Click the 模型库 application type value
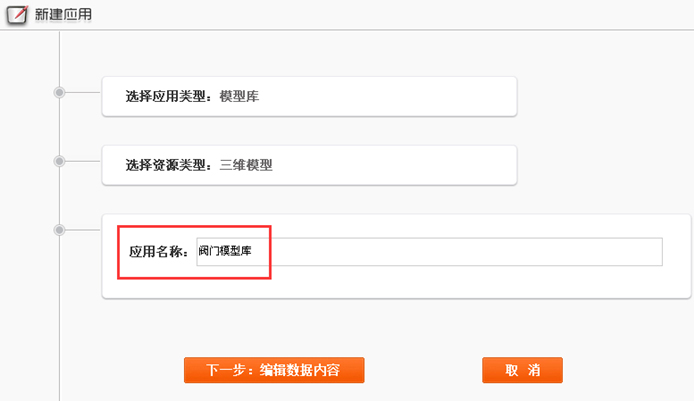Screen dimensions: 694x401 [239, 96]
